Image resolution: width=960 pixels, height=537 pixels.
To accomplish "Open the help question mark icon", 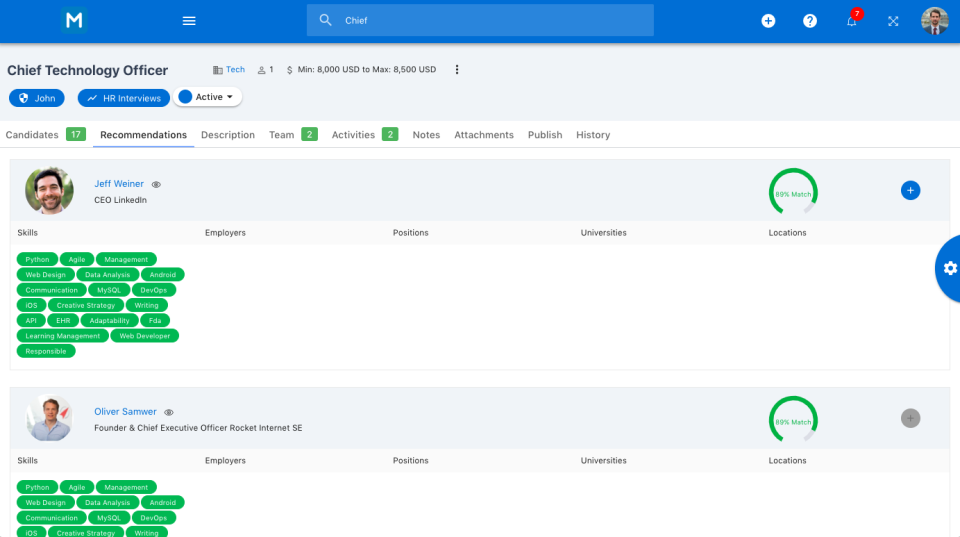I will point(810,21).
